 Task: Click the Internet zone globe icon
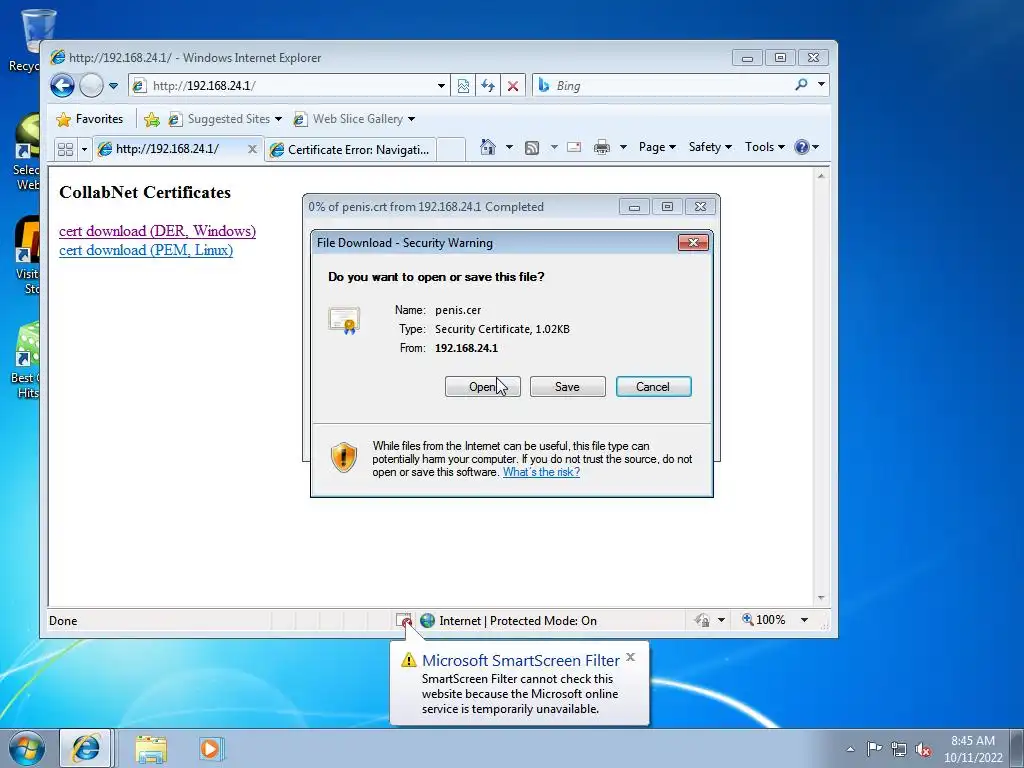pos(428,620)
